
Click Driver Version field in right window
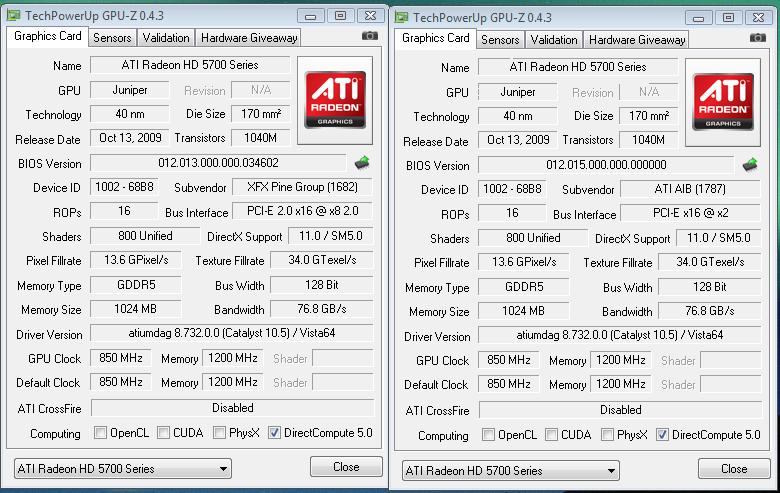(619, 335)
